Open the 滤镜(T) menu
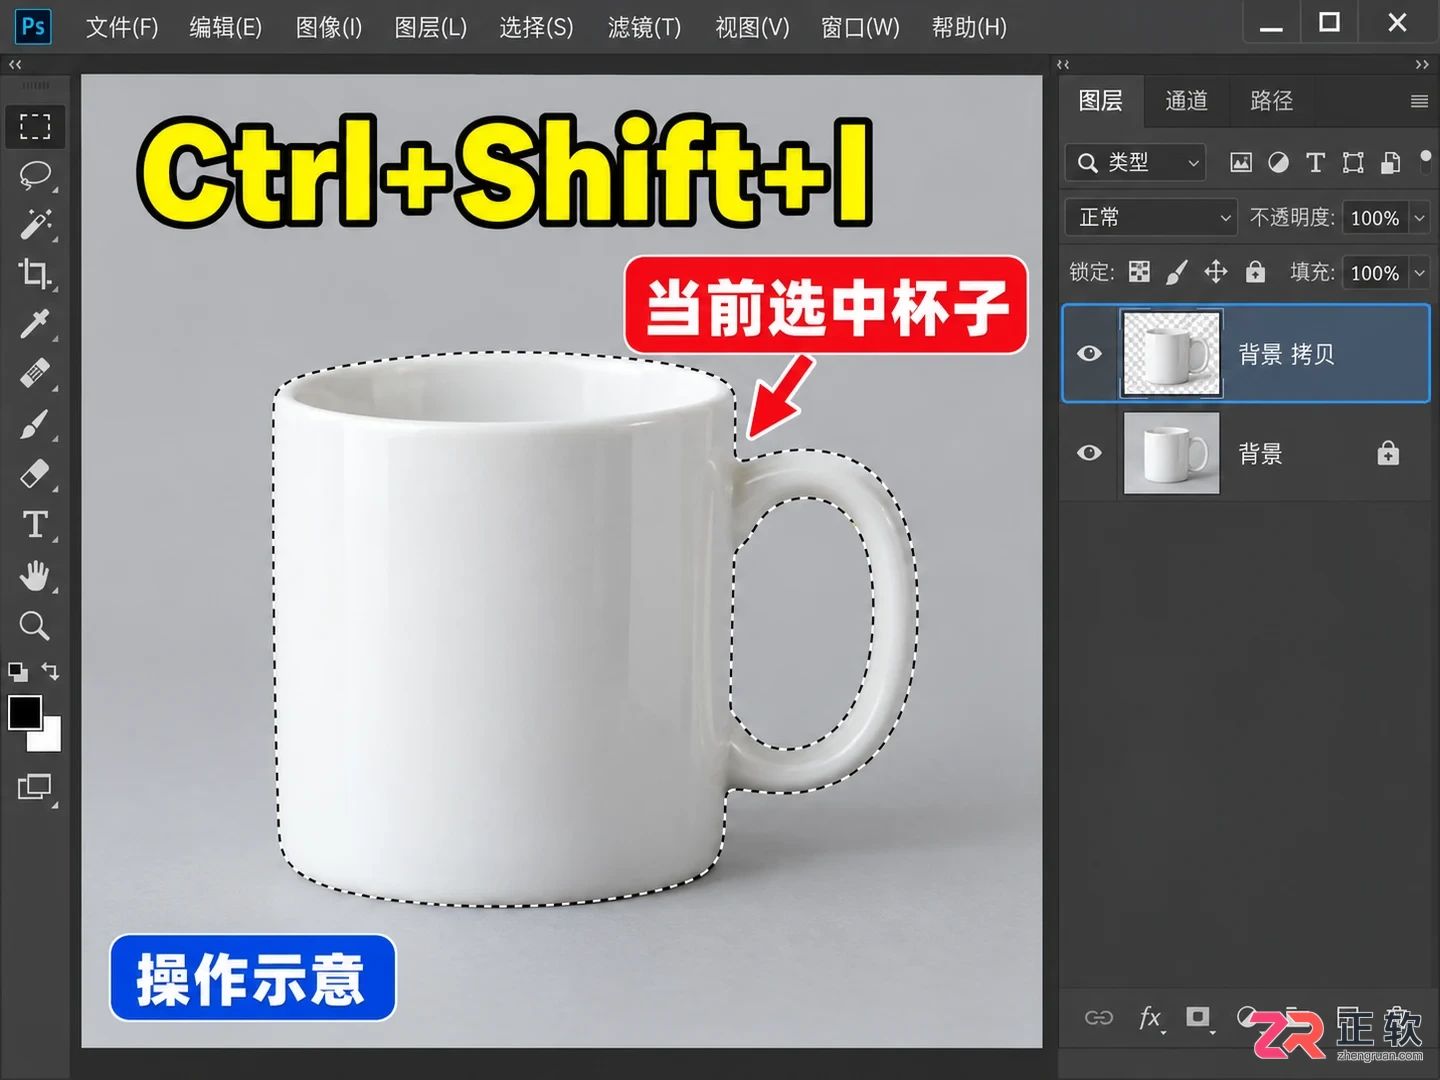 pyautogui.click(x=645, y=27)
